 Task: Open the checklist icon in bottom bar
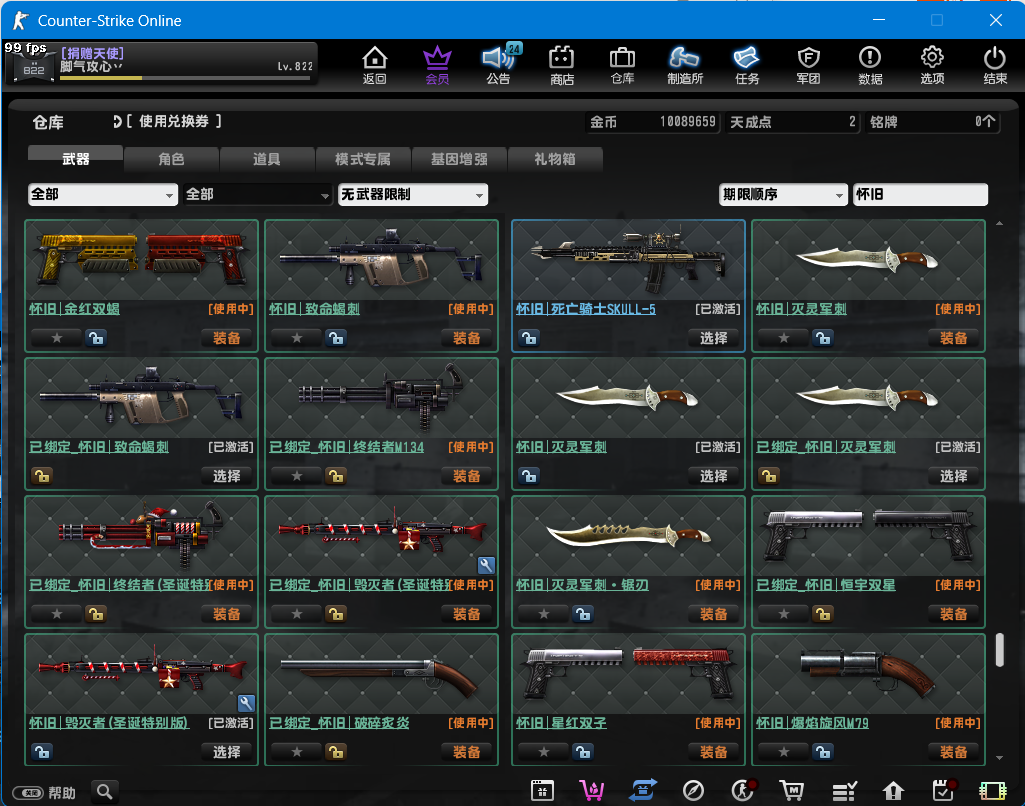click(x=845, y=791)
